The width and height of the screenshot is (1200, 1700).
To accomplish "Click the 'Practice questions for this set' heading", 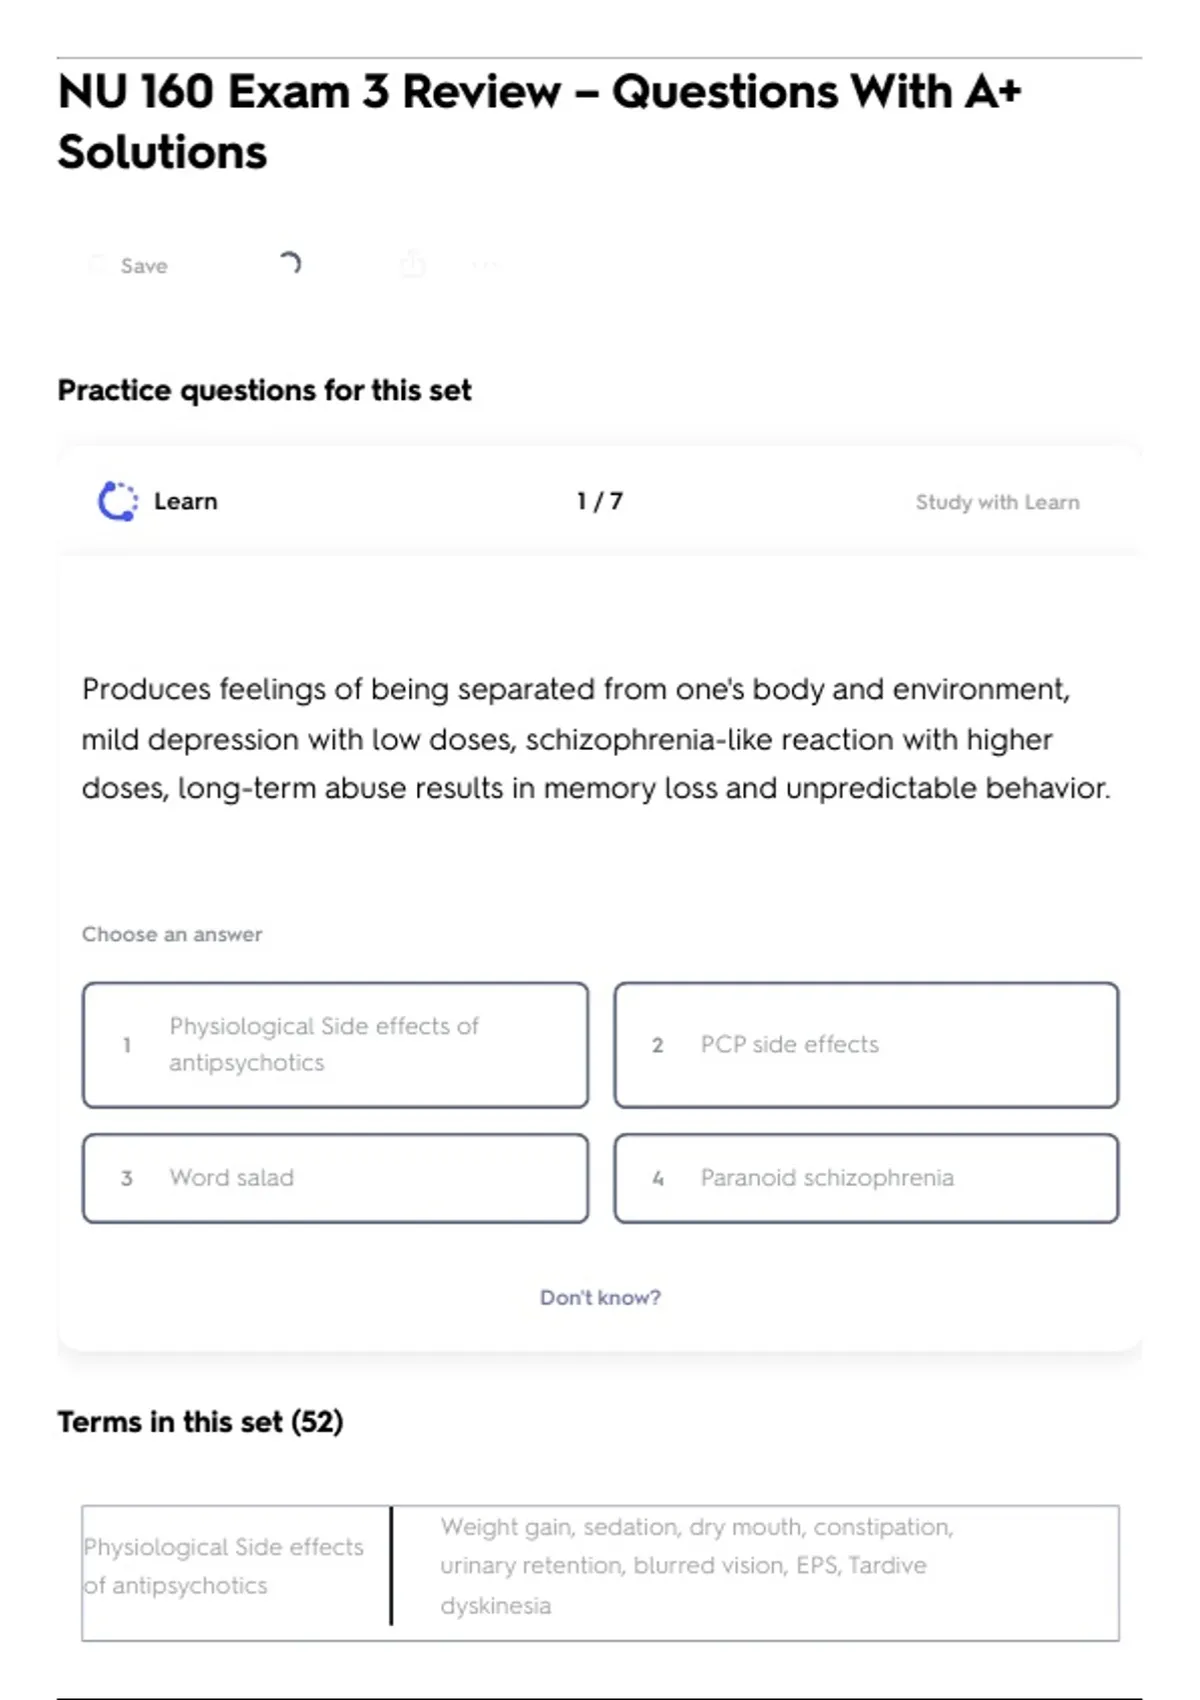I will point(264,391).
